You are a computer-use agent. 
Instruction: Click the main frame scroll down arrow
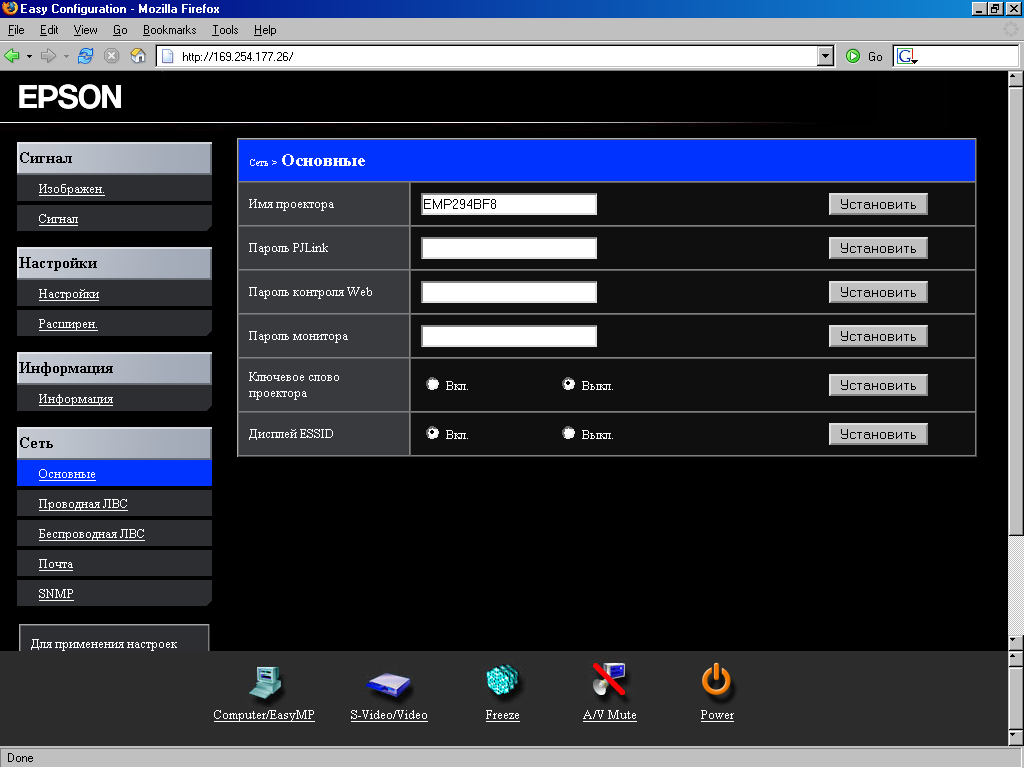click(1016, 641)
